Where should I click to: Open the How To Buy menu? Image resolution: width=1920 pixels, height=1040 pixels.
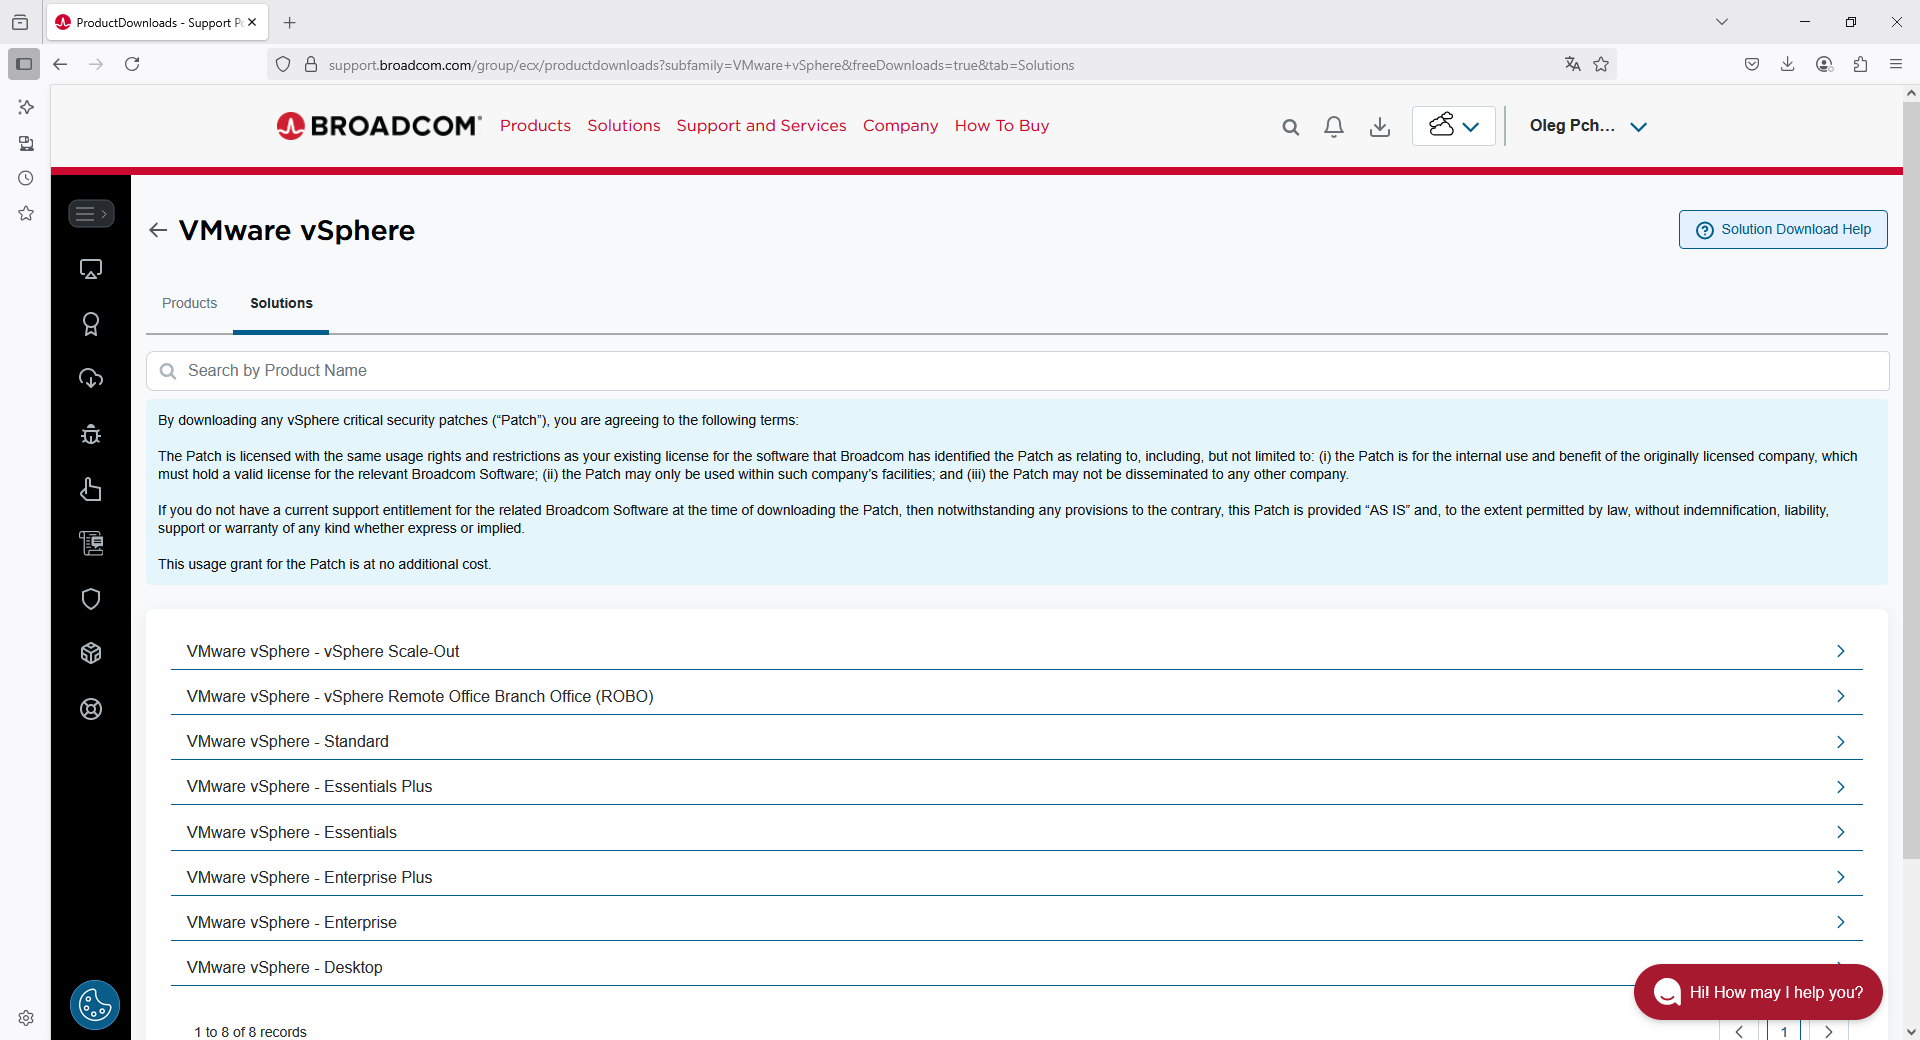point(1002,126)
